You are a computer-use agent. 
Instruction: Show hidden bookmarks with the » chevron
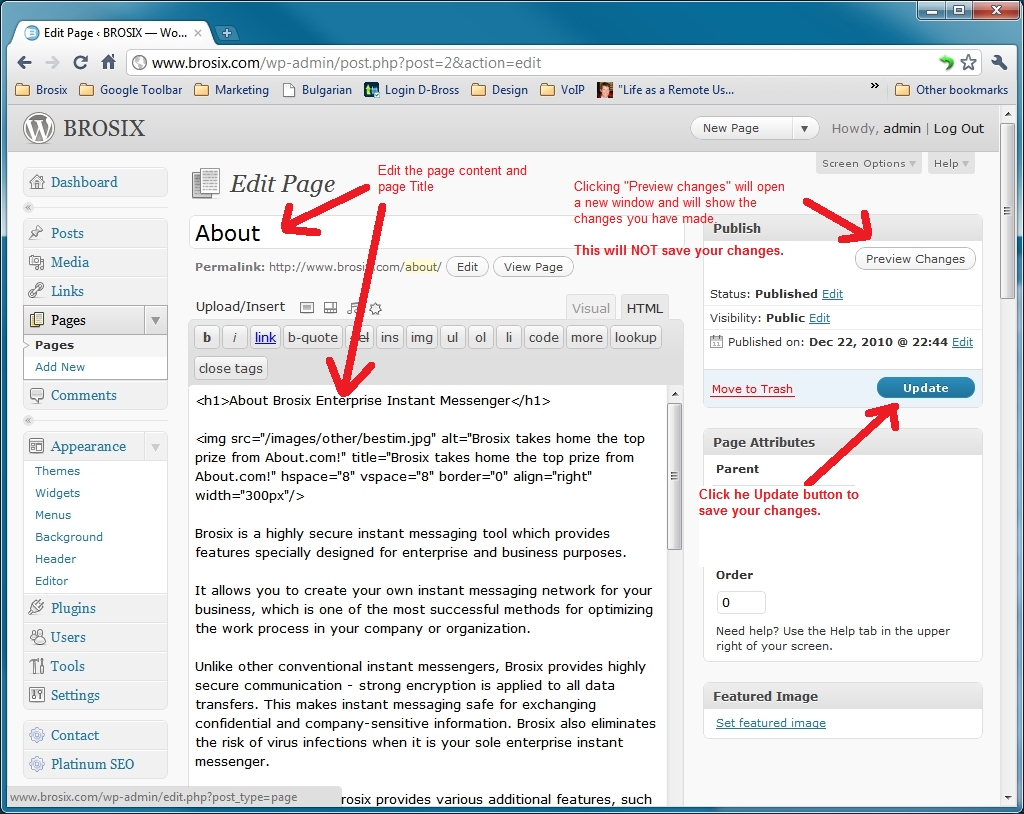pyautogui.click(x=874, y=86)
